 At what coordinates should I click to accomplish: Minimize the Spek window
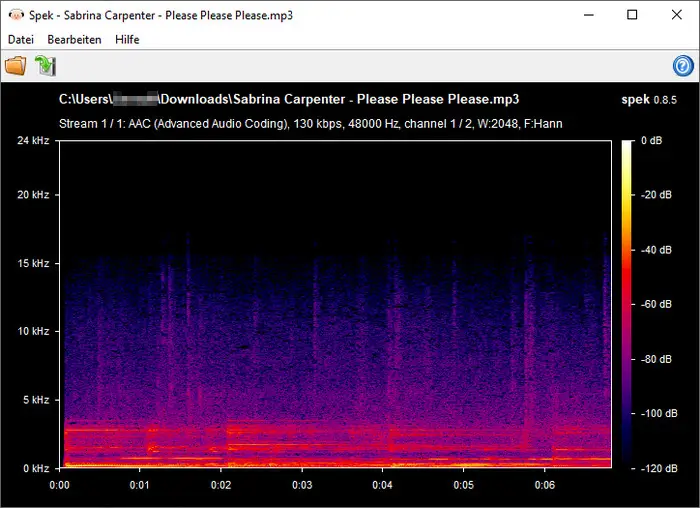coord(589,15)
